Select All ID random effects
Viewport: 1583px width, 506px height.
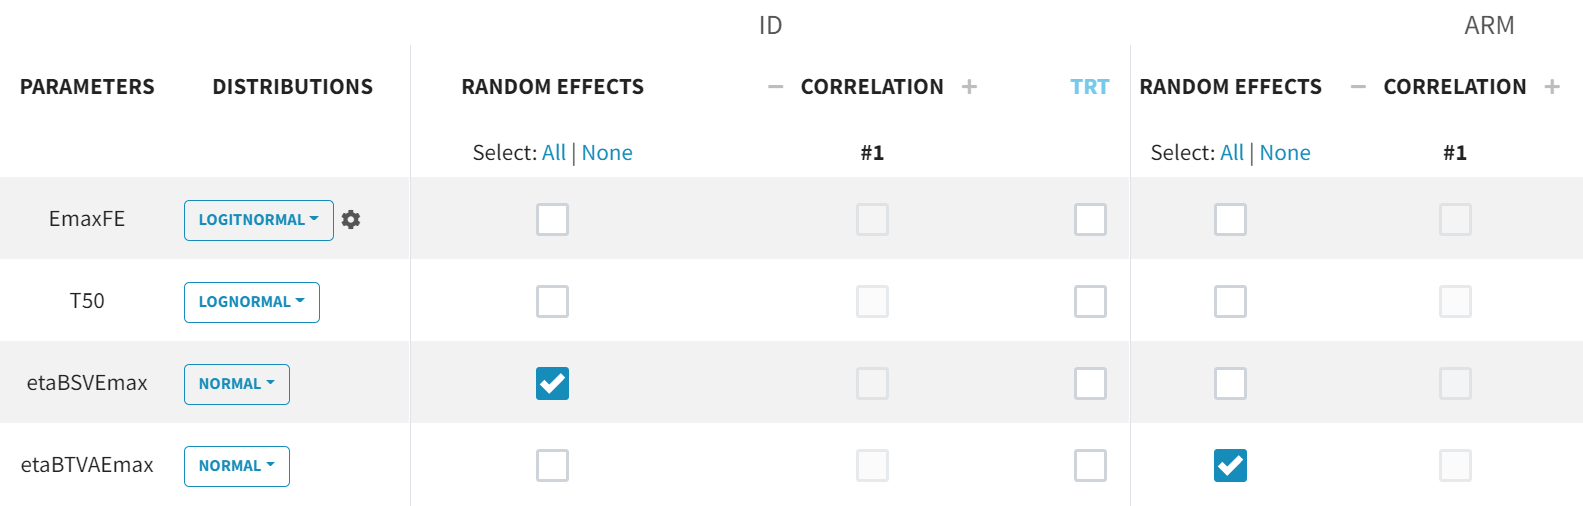pos(554,153)
